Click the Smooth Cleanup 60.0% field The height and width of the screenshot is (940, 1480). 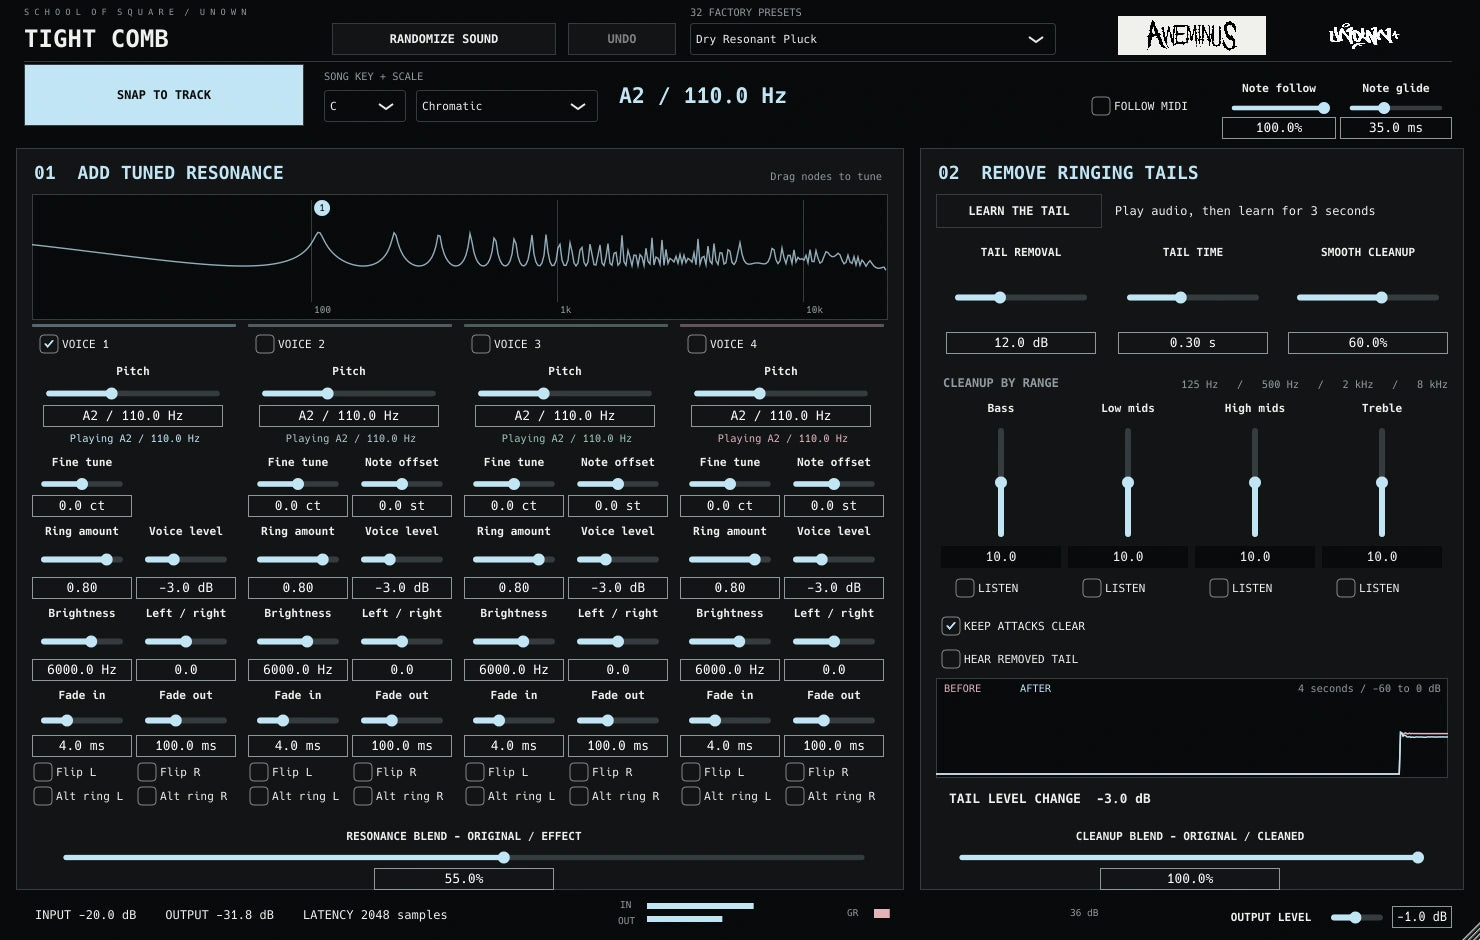[x=1367, y=343]
